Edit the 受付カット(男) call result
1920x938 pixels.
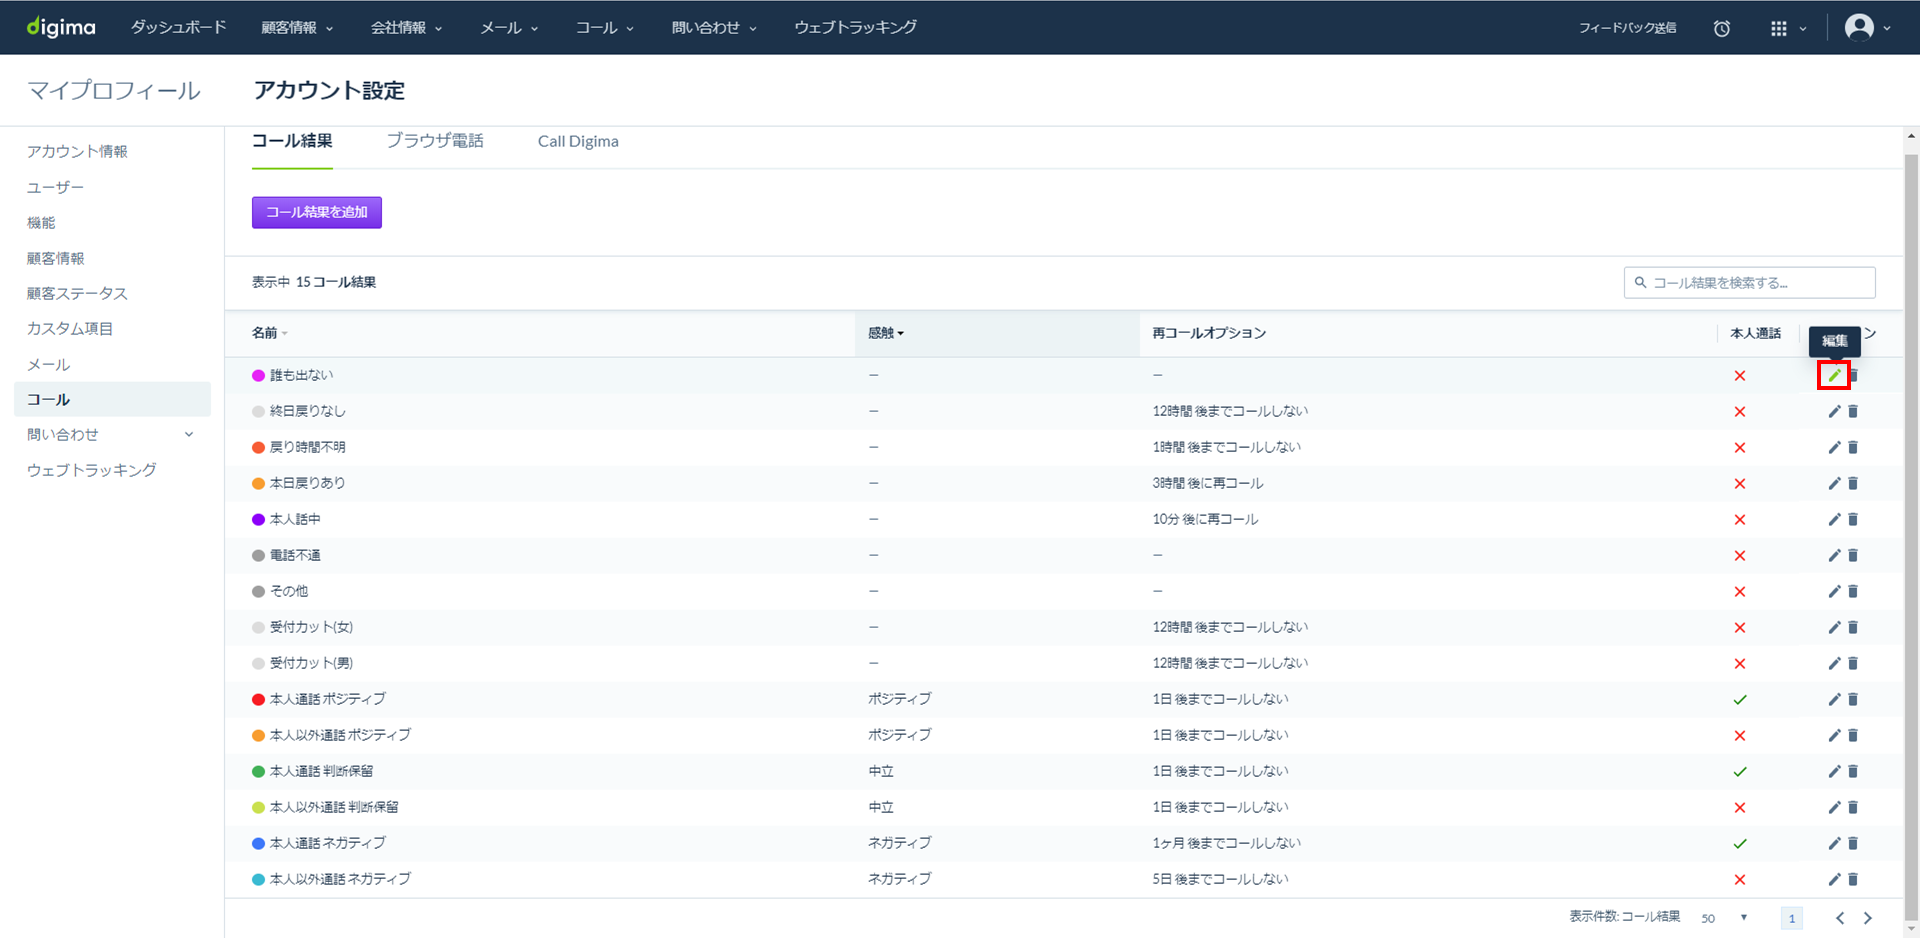coord(1834,663)
